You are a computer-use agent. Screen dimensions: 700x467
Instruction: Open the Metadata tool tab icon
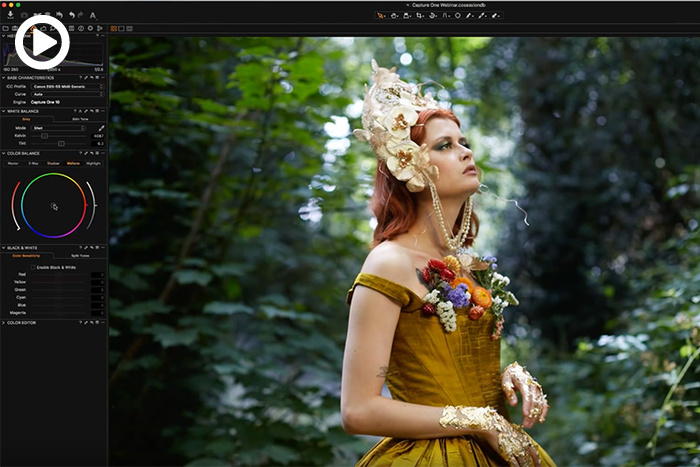point(81,29)
